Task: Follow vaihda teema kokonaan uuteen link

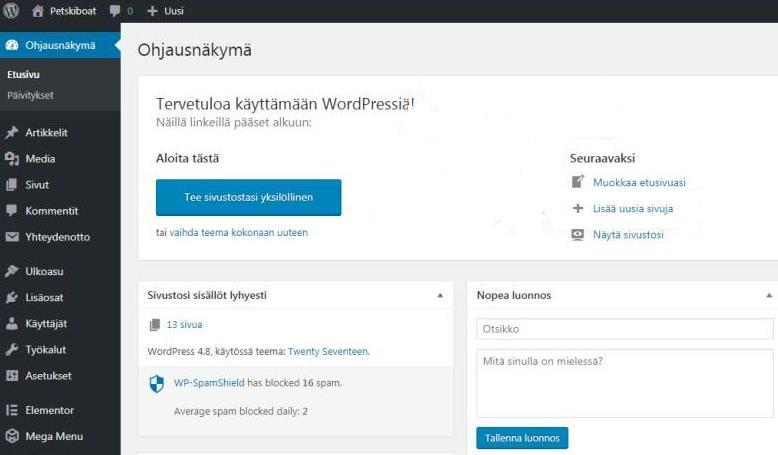Action: pyautogui.click(x=239, y=232)
